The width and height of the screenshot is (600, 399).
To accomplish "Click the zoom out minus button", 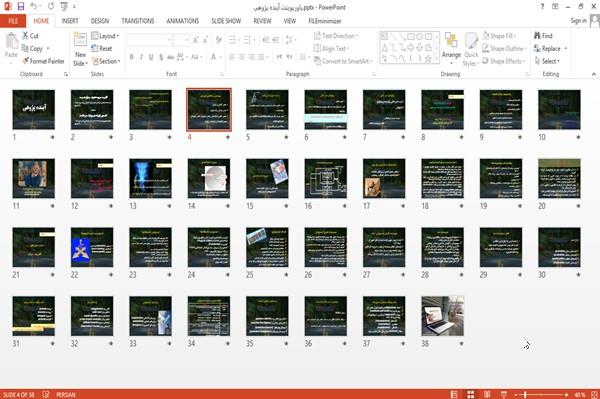I will (x=516, y=394).
